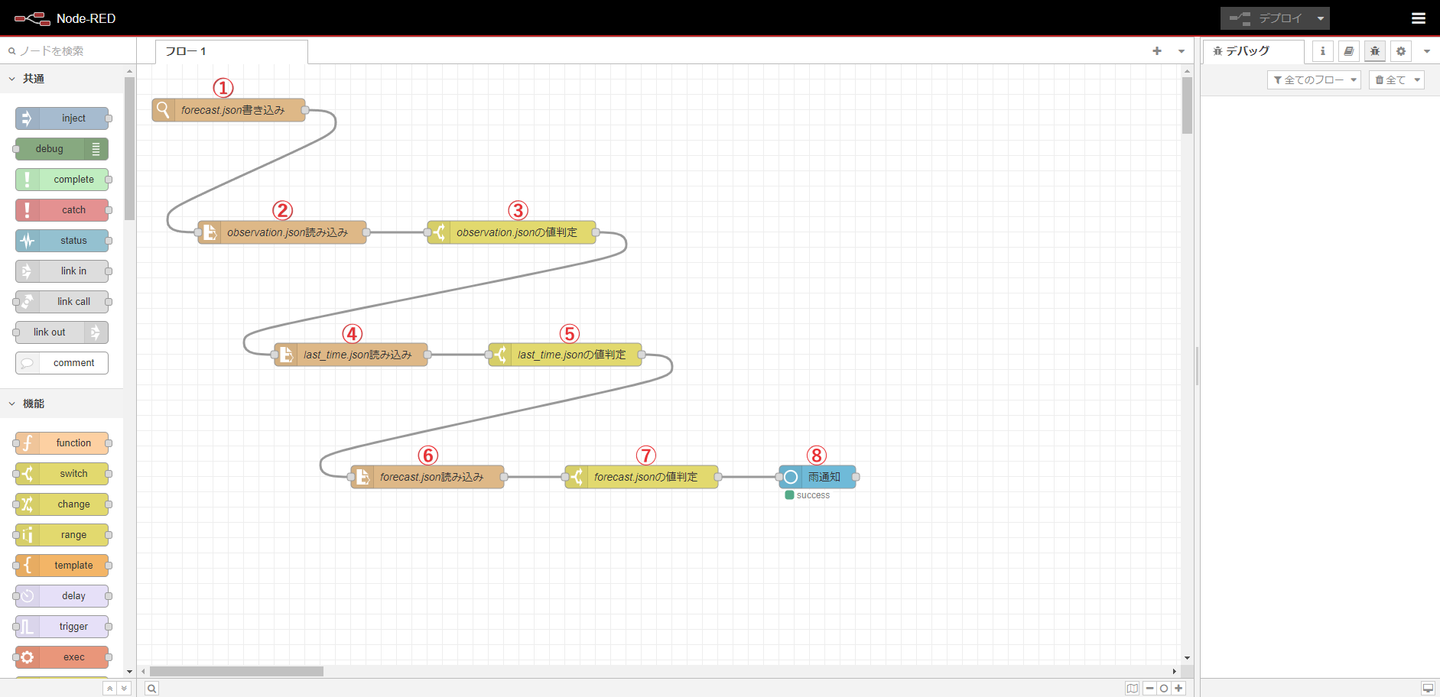Select the link call node in palette

[62, 302]
